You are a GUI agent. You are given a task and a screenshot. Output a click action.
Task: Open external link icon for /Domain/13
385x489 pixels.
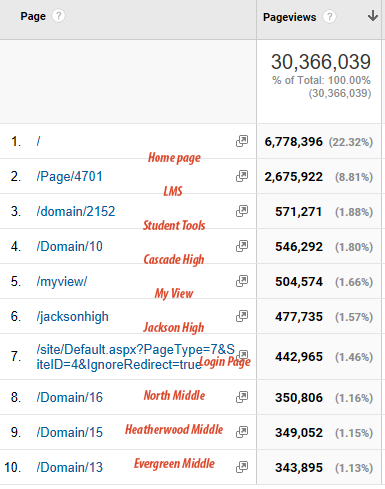tap(242, 467)
